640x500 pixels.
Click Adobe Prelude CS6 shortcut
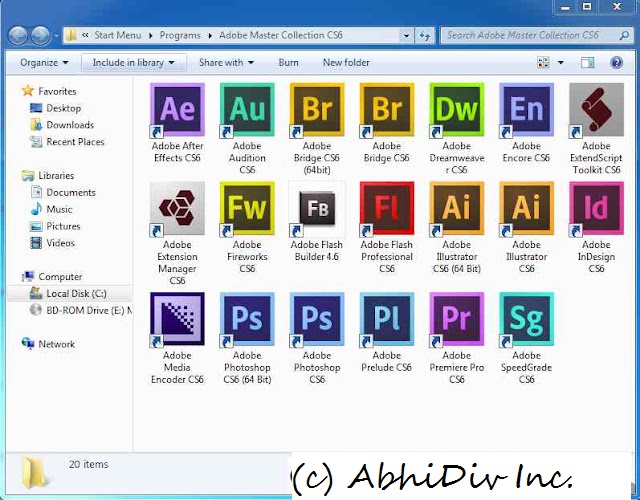coord(387,319)
